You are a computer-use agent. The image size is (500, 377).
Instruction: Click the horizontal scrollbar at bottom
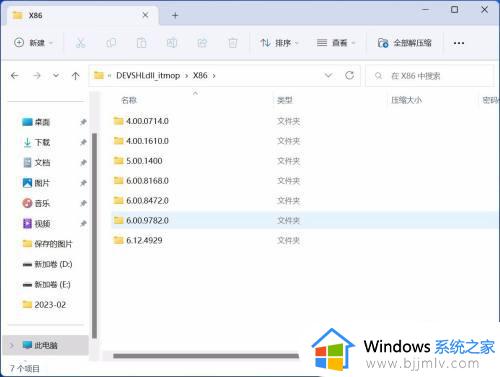206,356
